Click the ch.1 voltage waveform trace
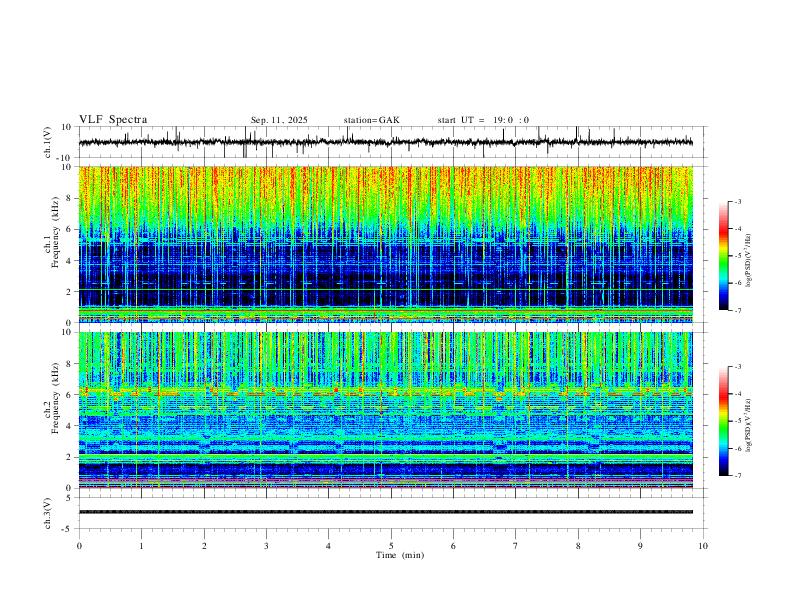 tap(385, 142)
